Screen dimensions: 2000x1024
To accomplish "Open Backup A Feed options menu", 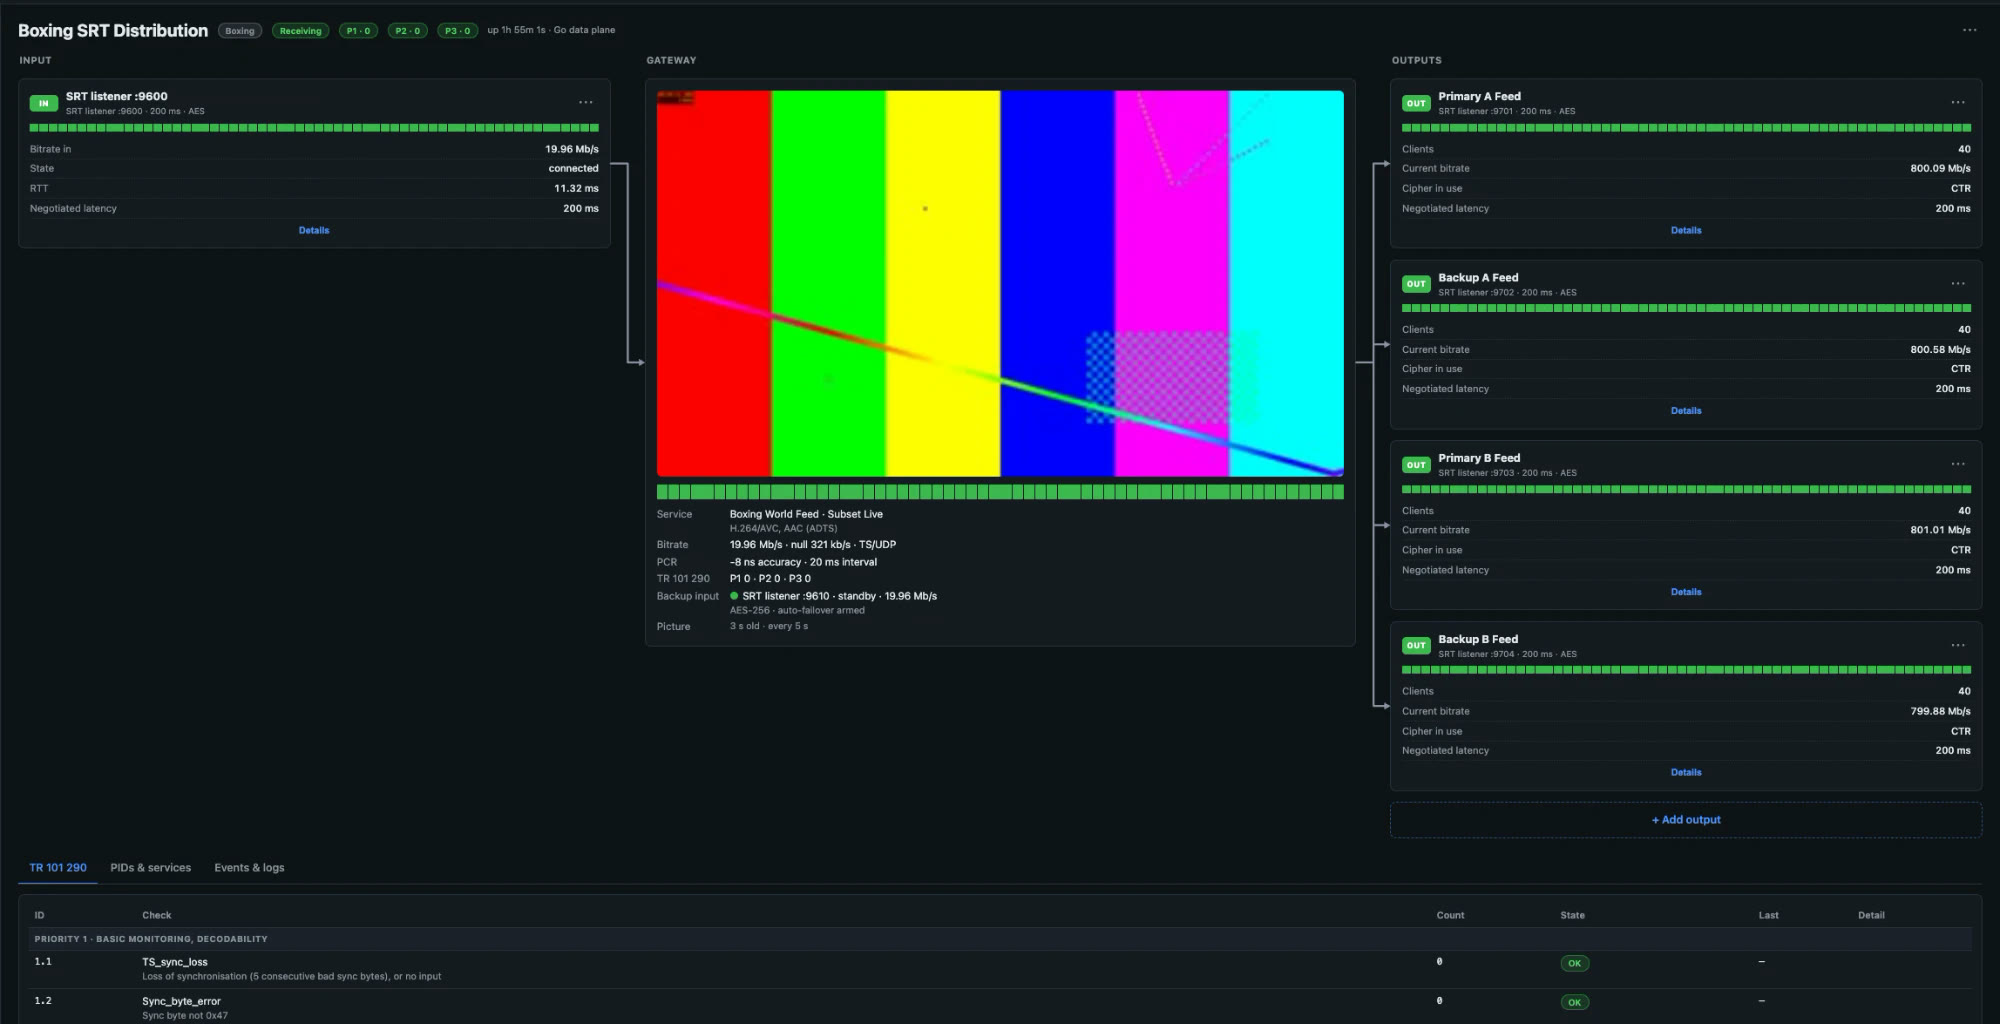I will 1958,283.
